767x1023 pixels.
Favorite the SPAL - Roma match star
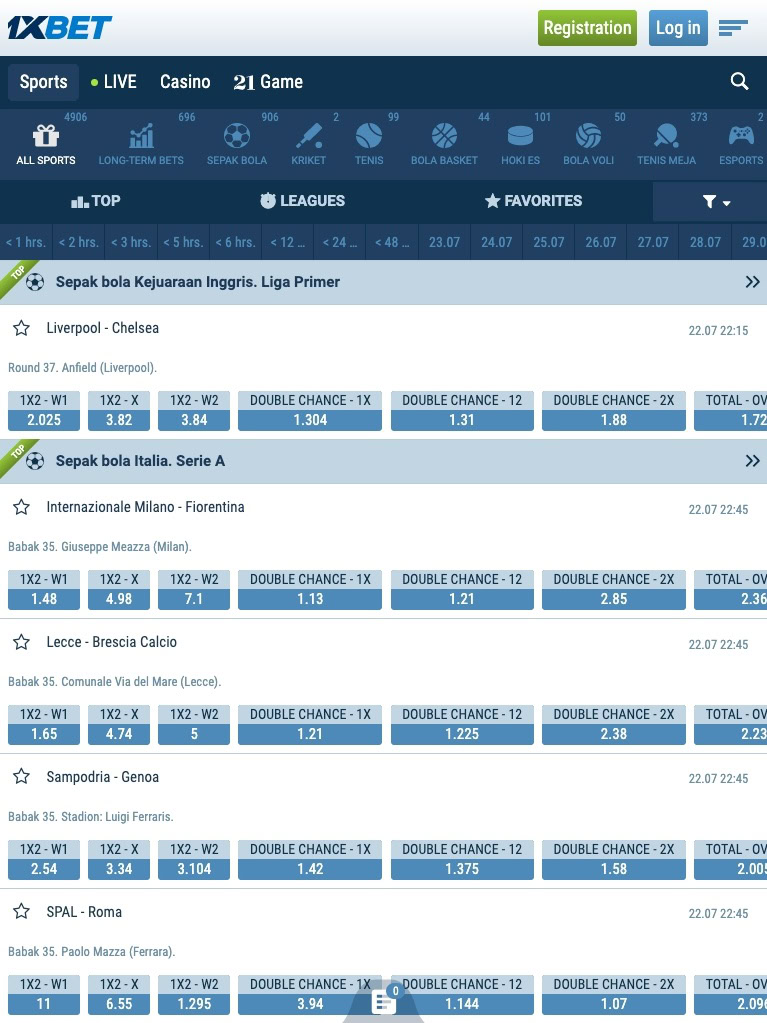click(x=22, y=911)
